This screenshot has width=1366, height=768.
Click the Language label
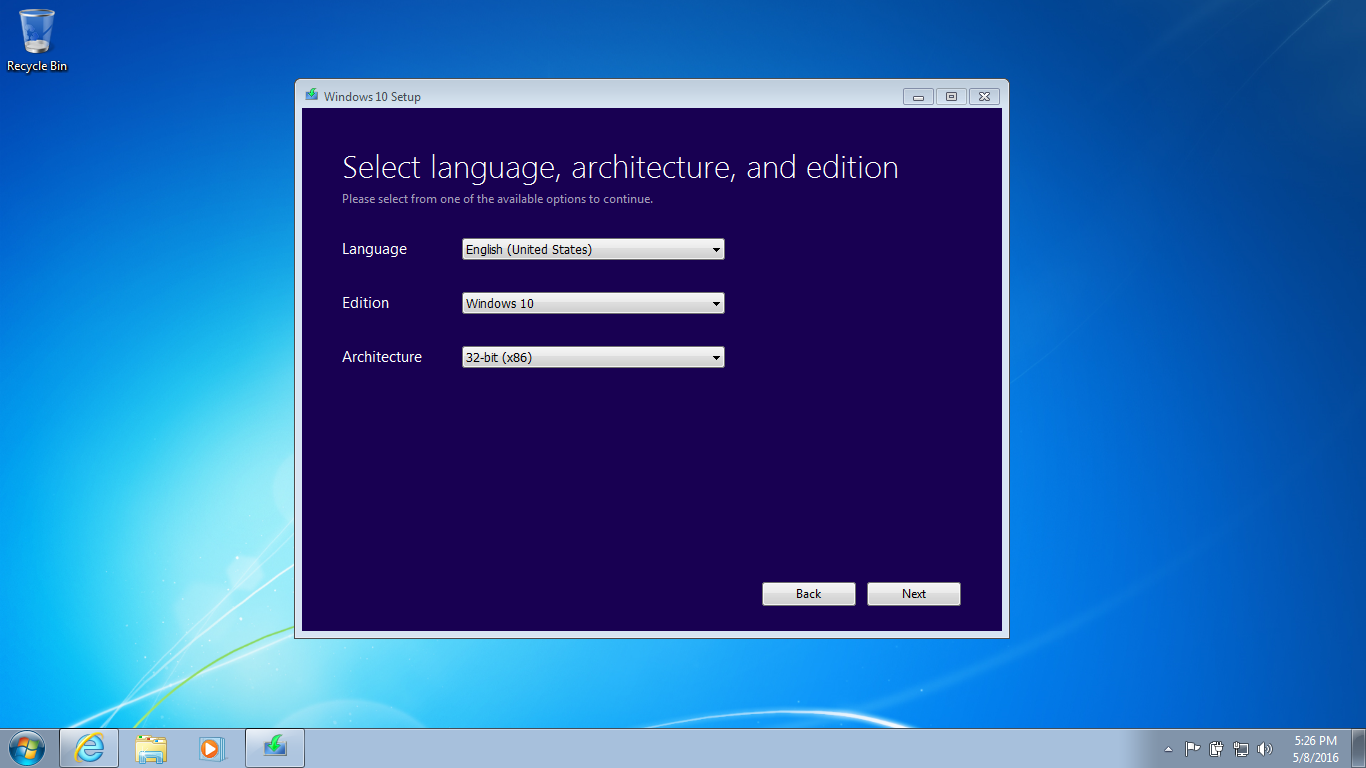(374, 249)
